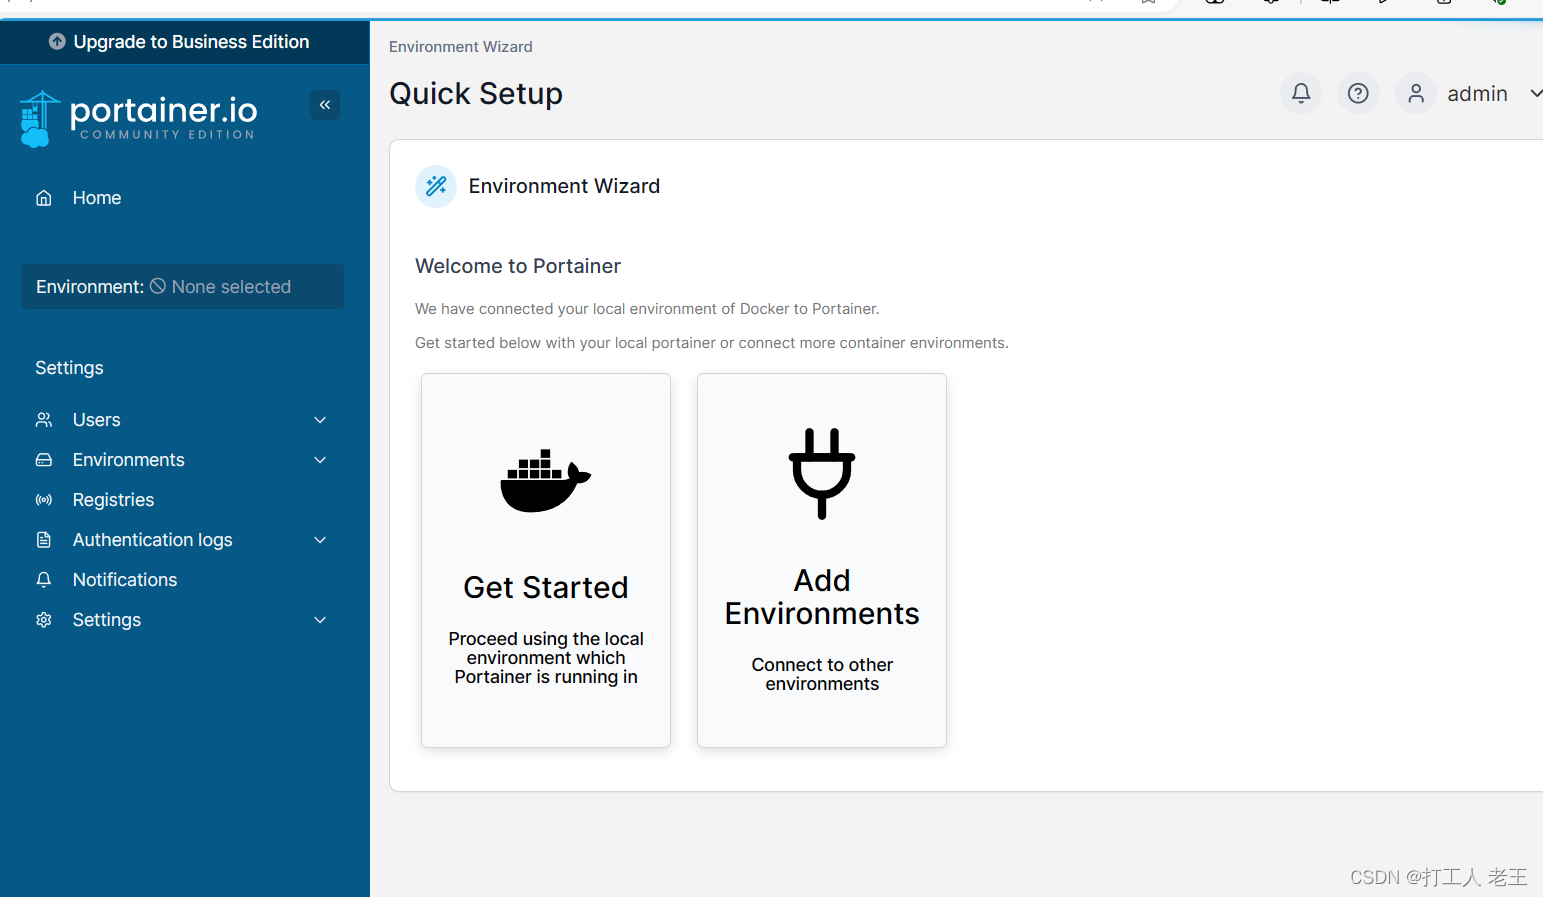Choose the Get Started card
This screenshot has height=897, width=1543.
[x=546, y=560]
